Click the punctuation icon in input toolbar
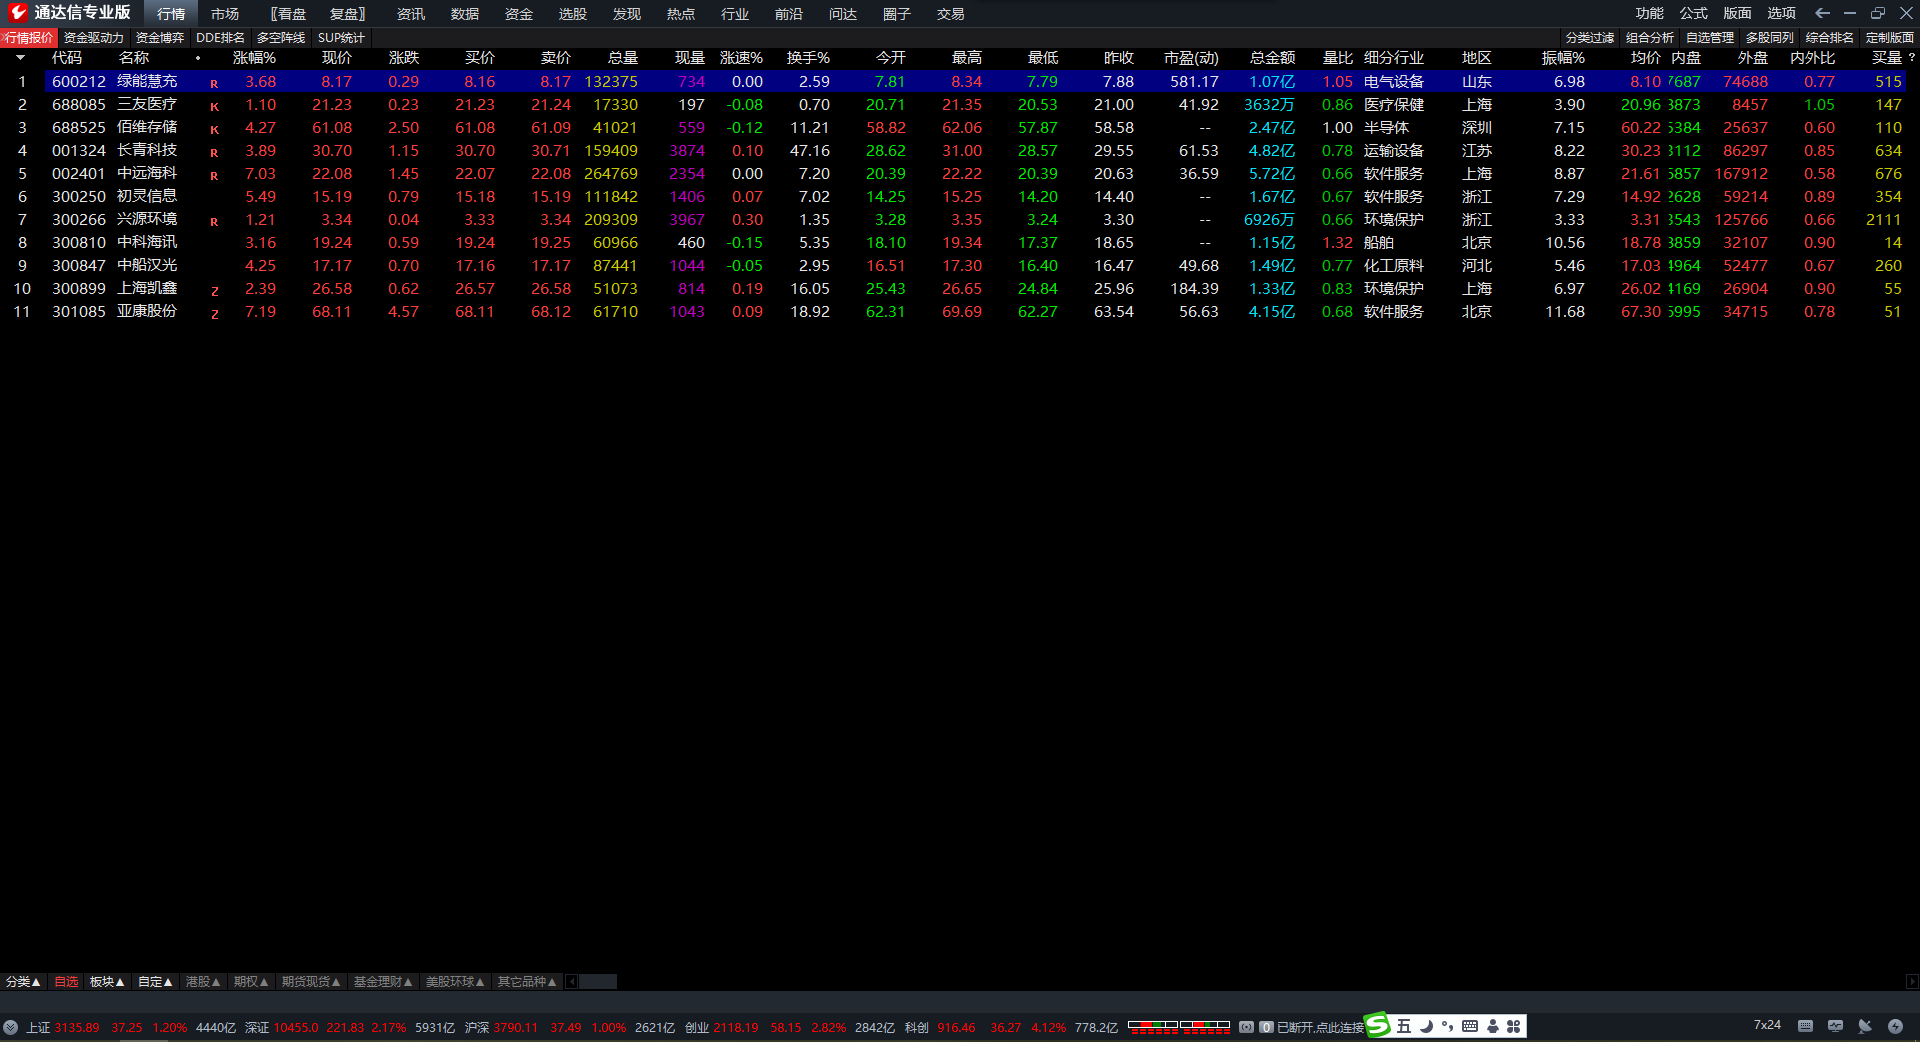This screenshot has height=1042, width=1920. coord(1447,1026)
